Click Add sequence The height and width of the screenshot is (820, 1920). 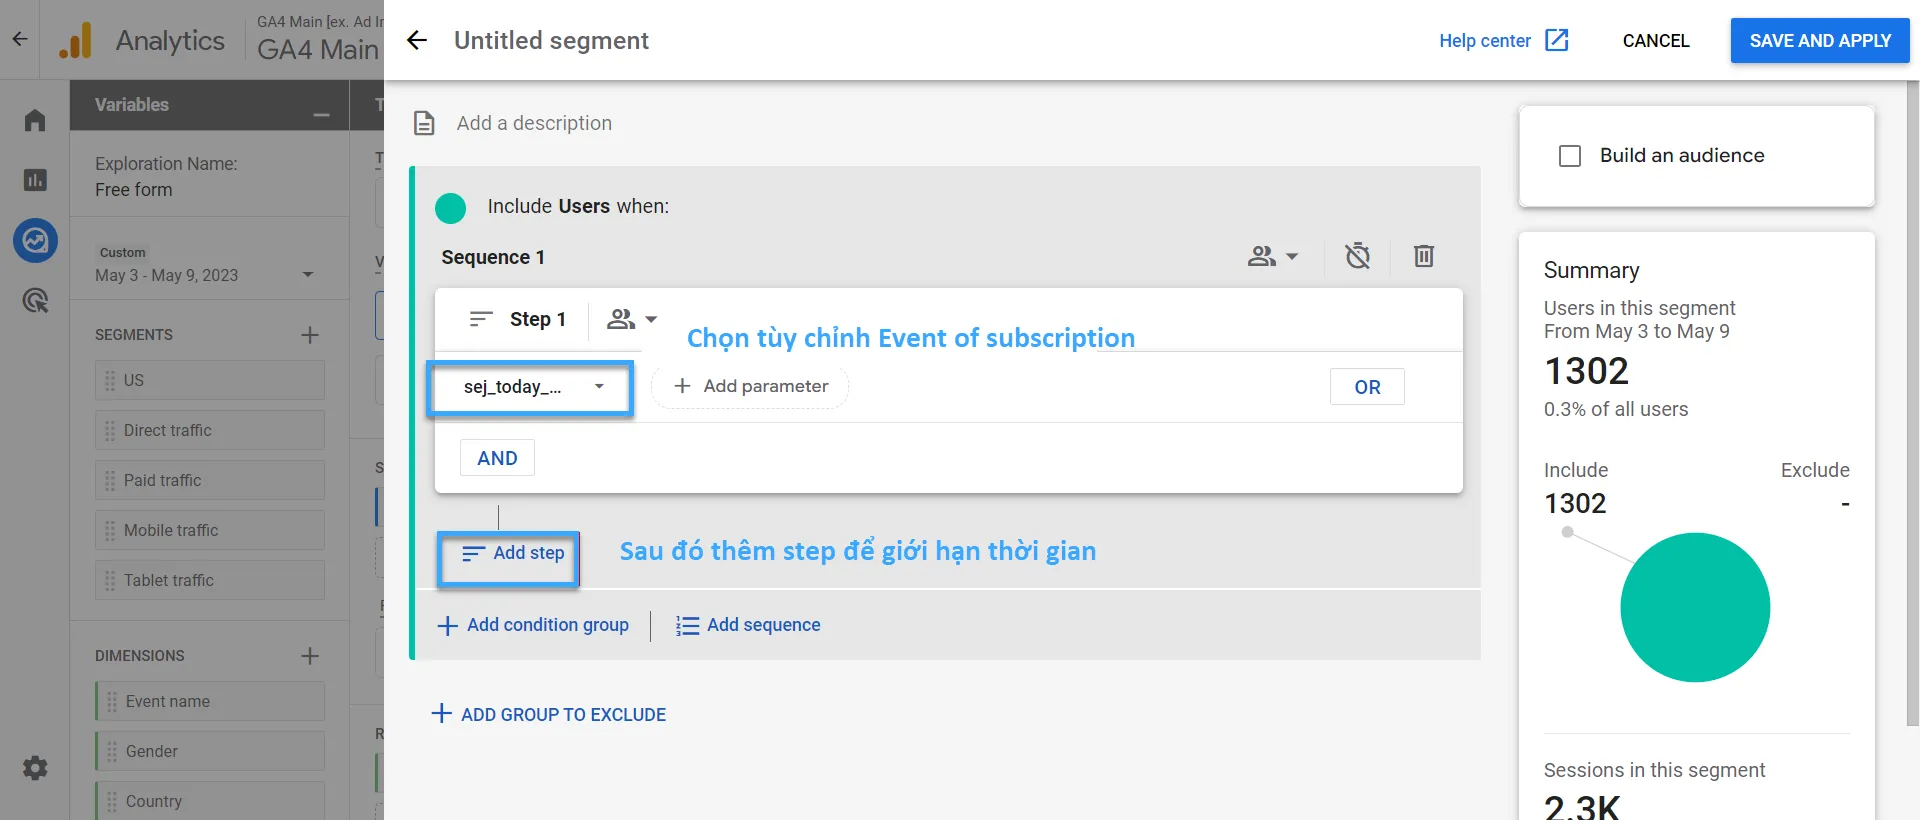point(748,625)
